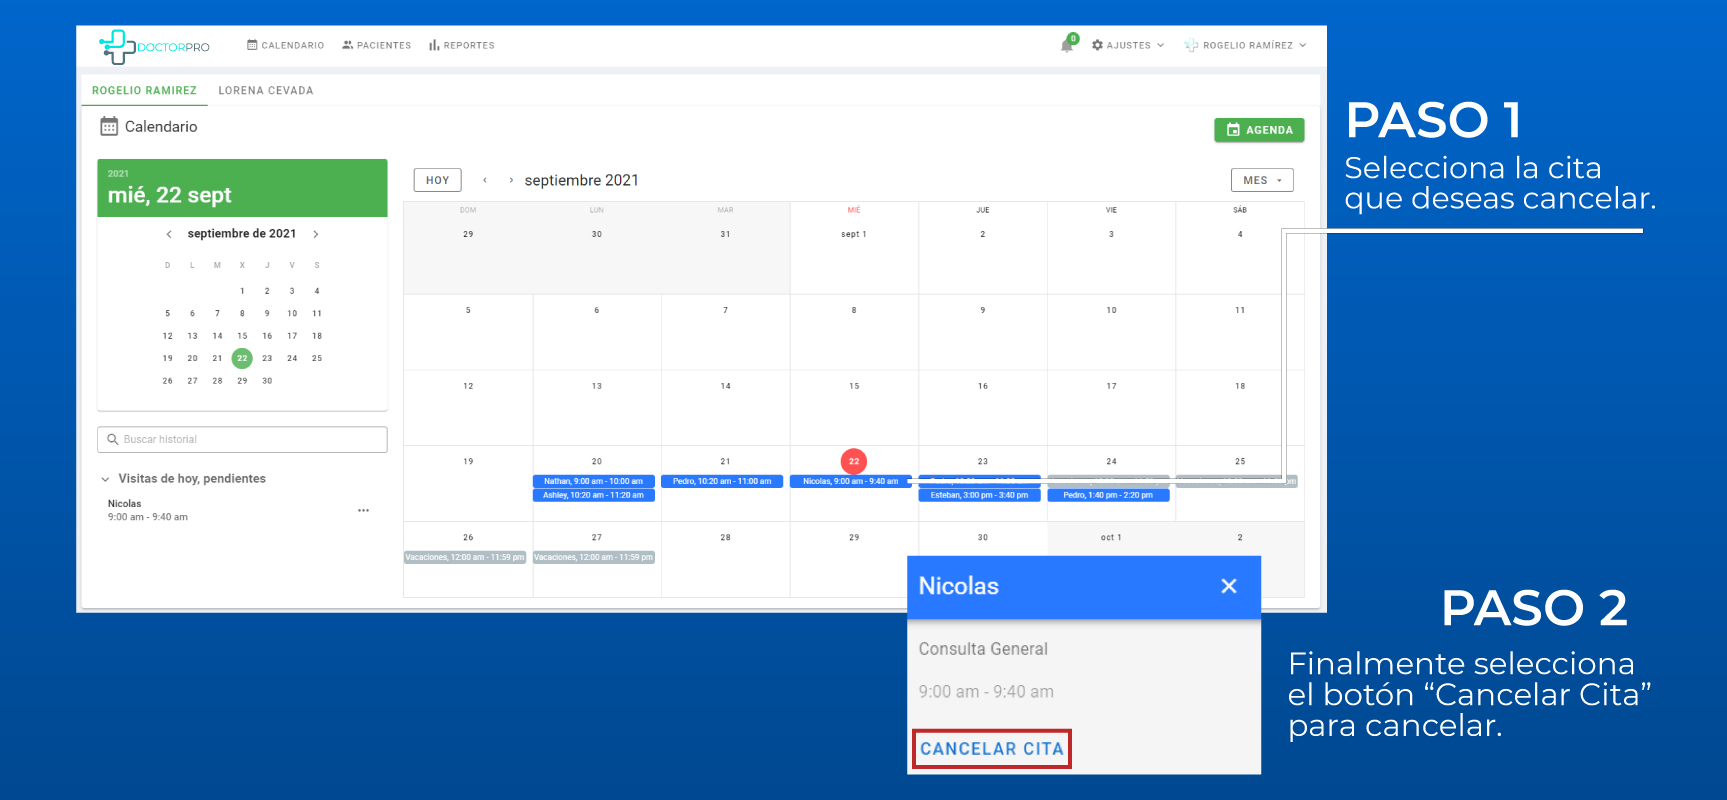Viewport: 1727px width, 800px height.
Task: Click the HOY button
Action: coord(437,180)
